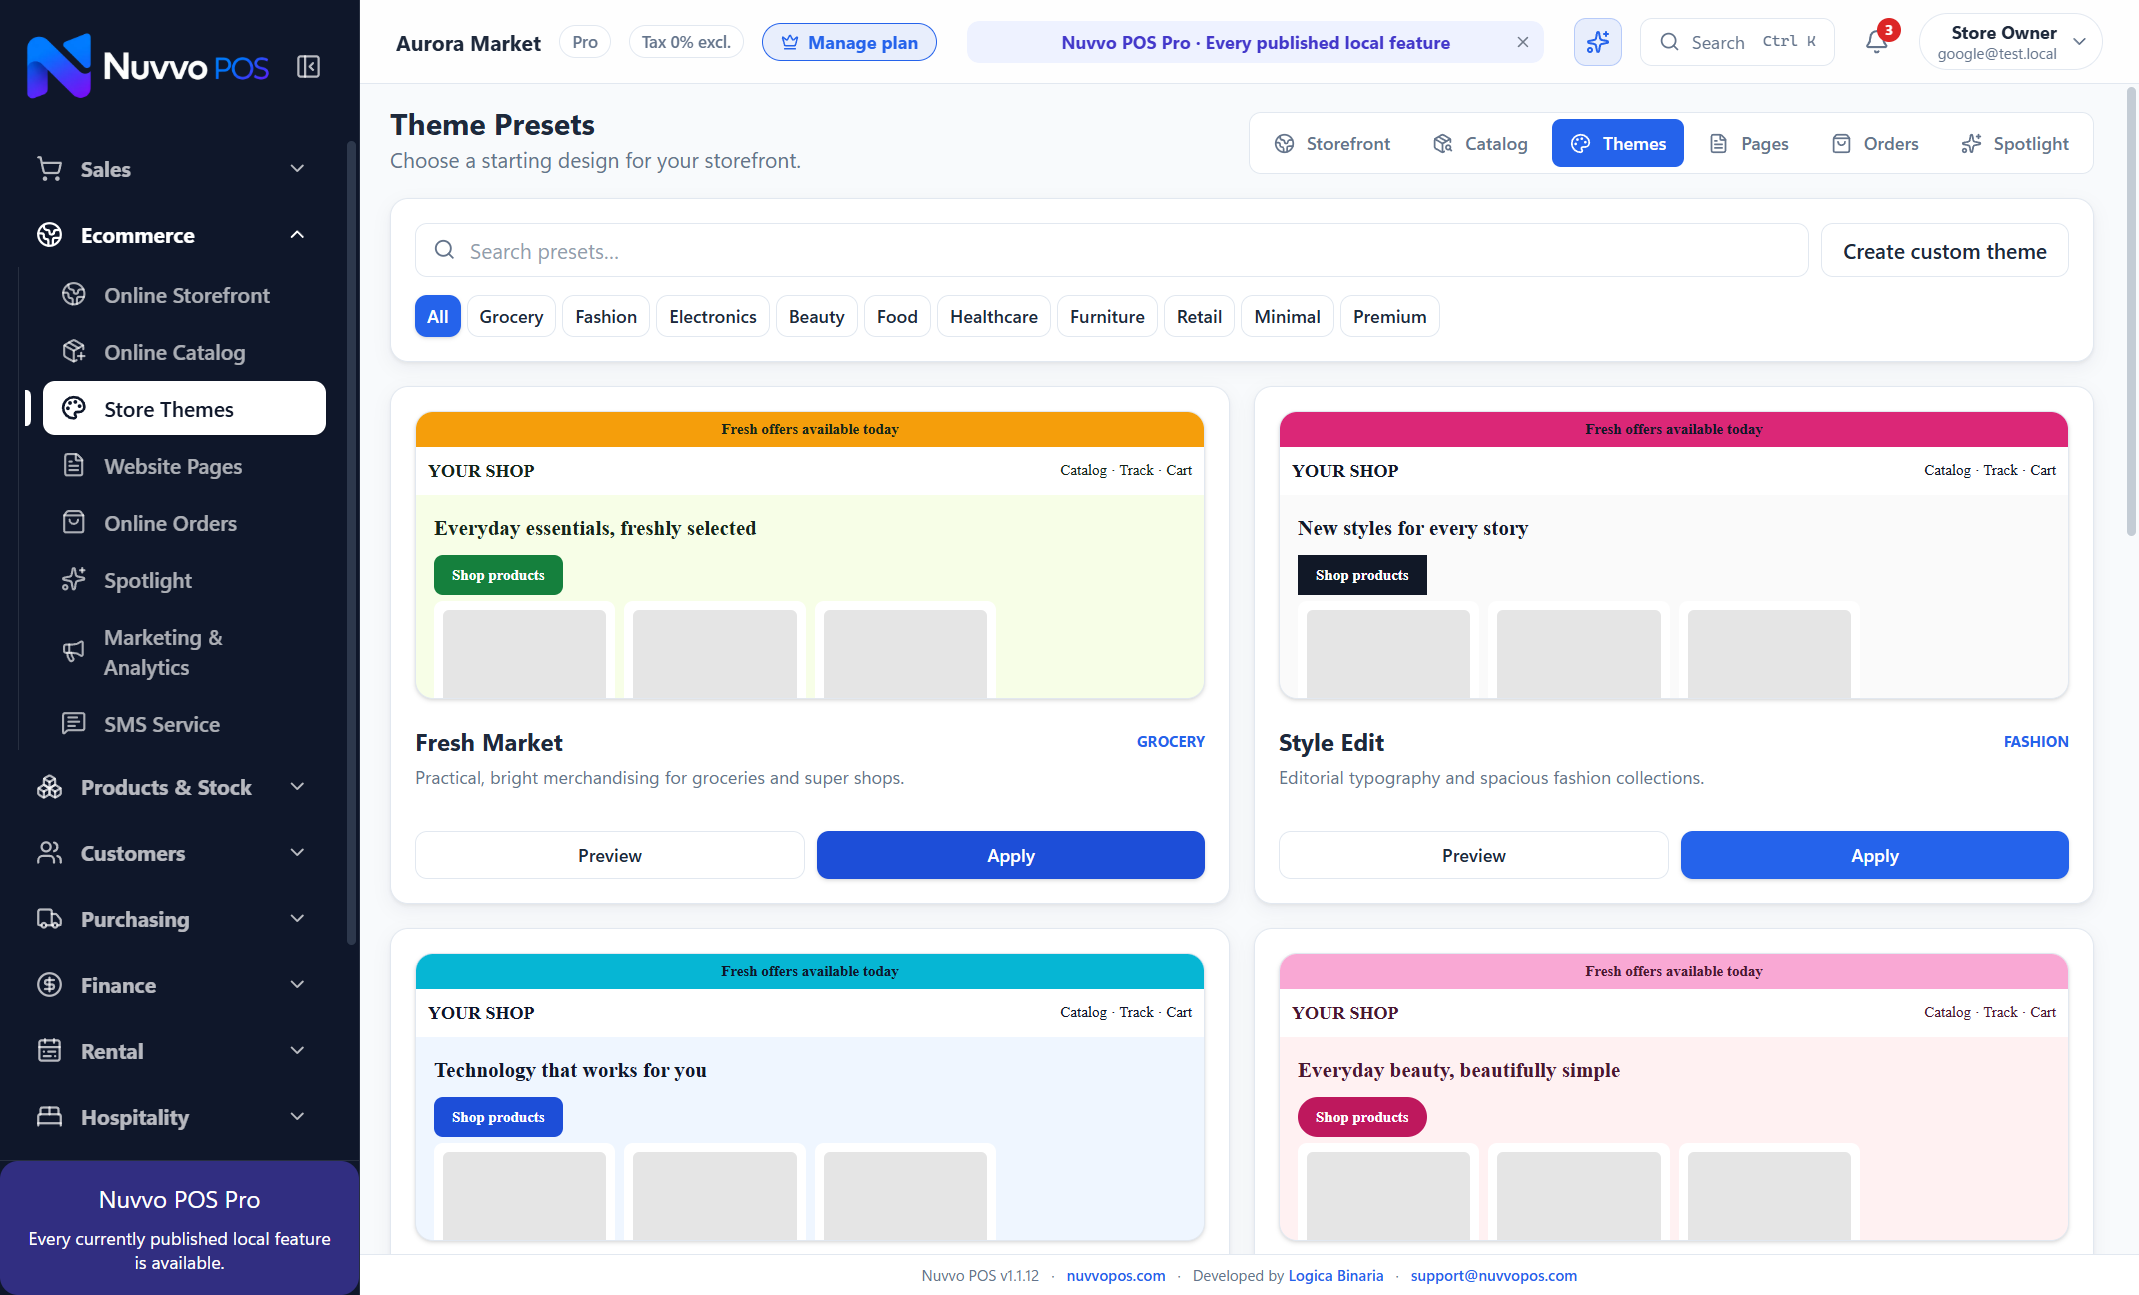Expand the Rental chevron
This screenshot has height=1295, width=2139.
[x=297, y=1051]
